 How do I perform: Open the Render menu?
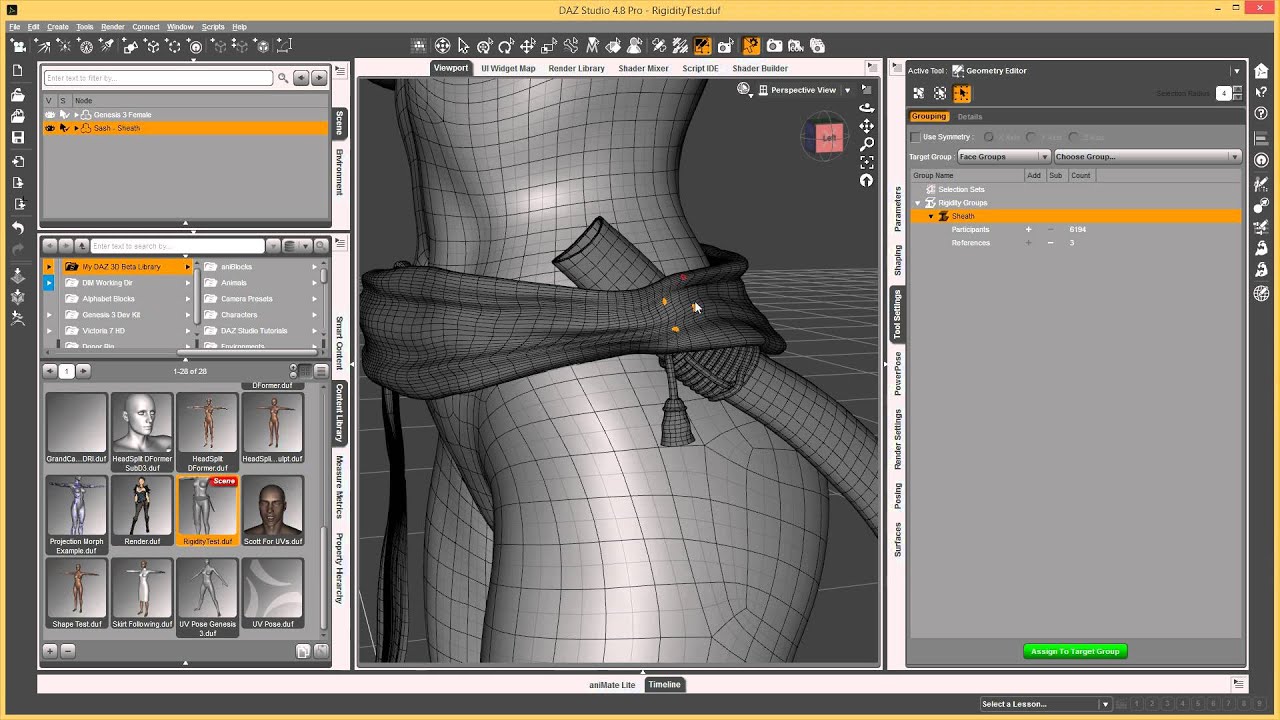(x=113, y=27)
